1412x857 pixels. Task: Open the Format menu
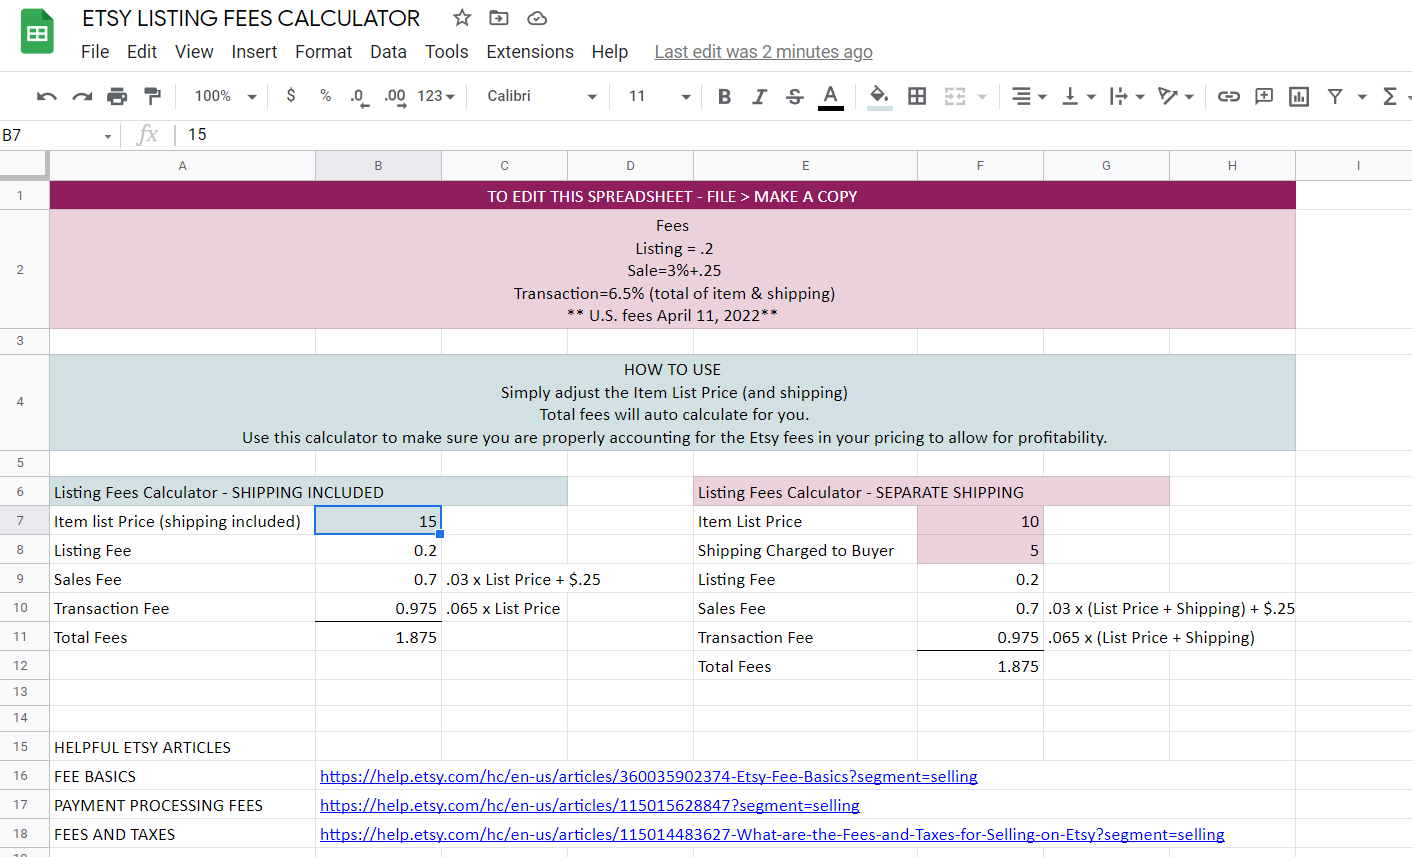323,52
